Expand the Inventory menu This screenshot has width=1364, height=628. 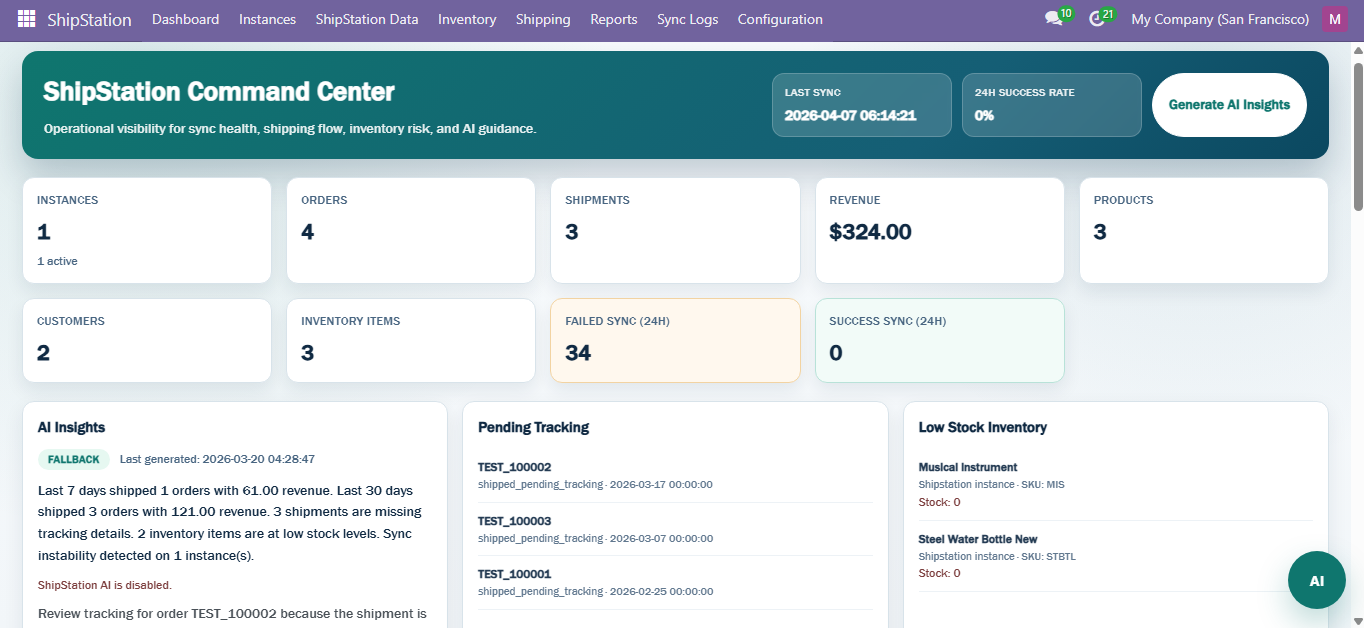467,19
